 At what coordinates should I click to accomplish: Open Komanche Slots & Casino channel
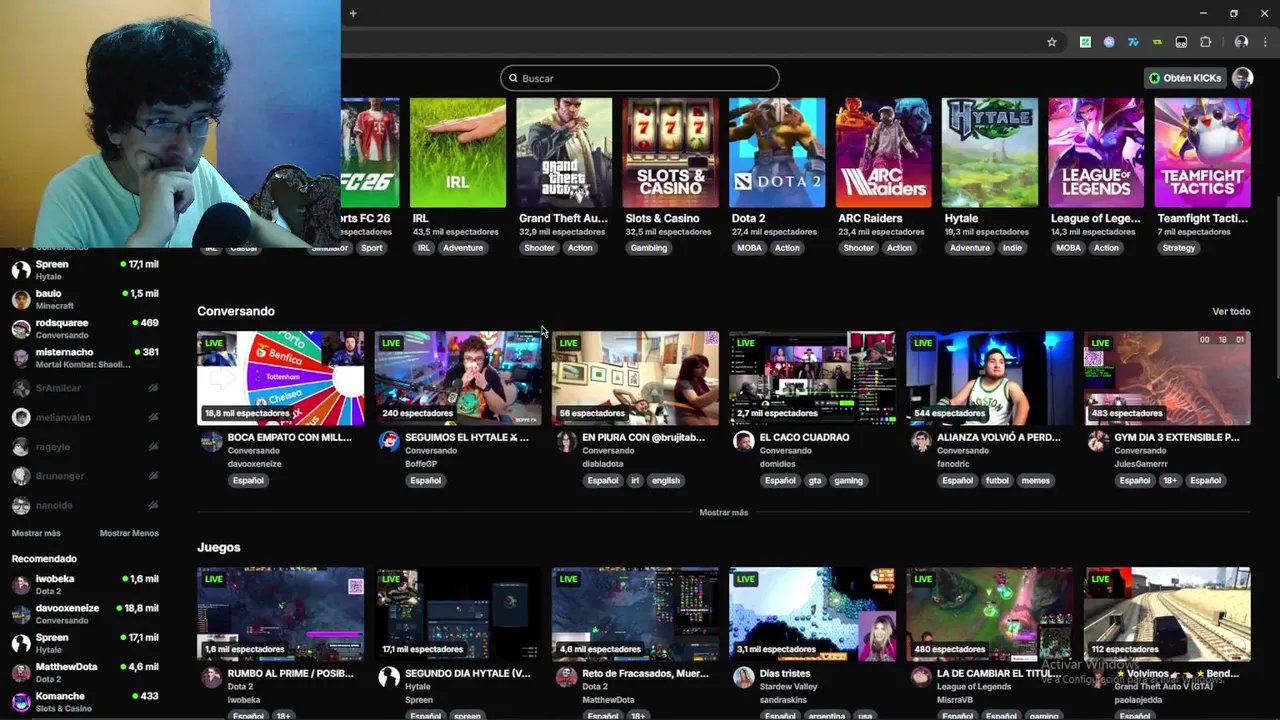tap(85, 701)
